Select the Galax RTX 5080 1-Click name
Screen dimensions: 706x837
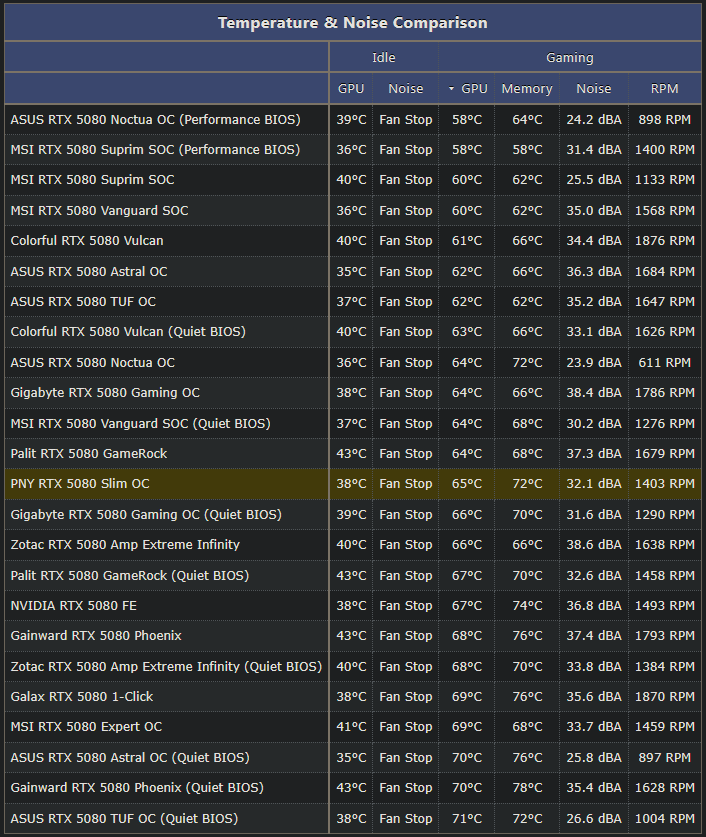pos(82,697)
